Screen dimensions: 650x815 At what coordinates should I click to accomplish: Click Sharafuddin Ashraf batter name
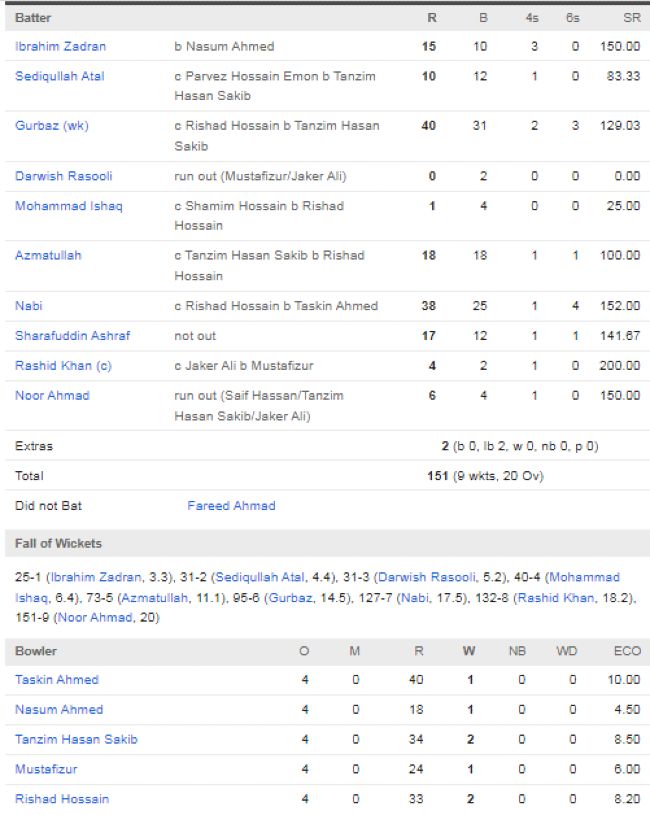72,336
